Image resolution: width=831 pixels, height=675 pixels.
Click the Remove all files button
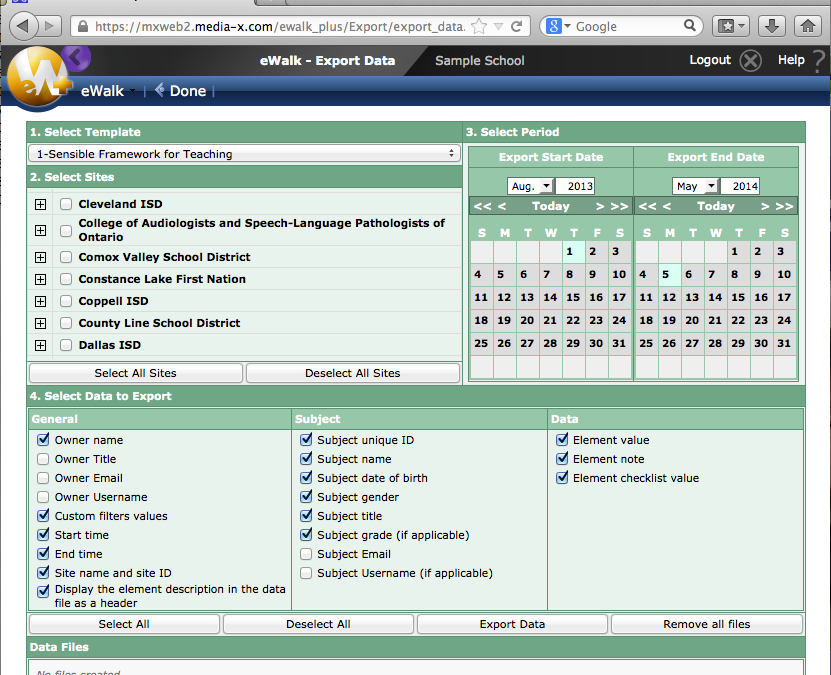706,624
